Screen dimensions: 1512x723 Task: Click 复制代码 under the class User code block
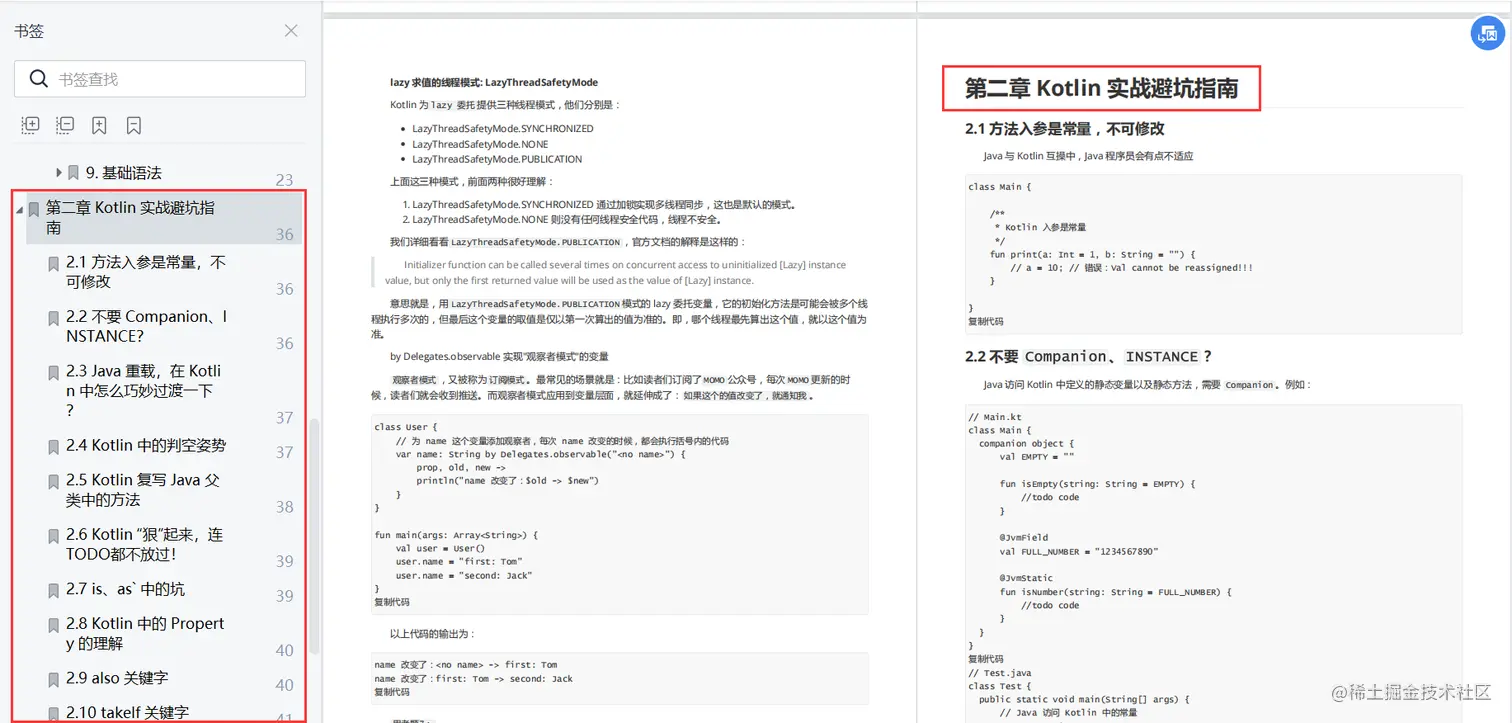pyautogui.click(x=392, y=602)
